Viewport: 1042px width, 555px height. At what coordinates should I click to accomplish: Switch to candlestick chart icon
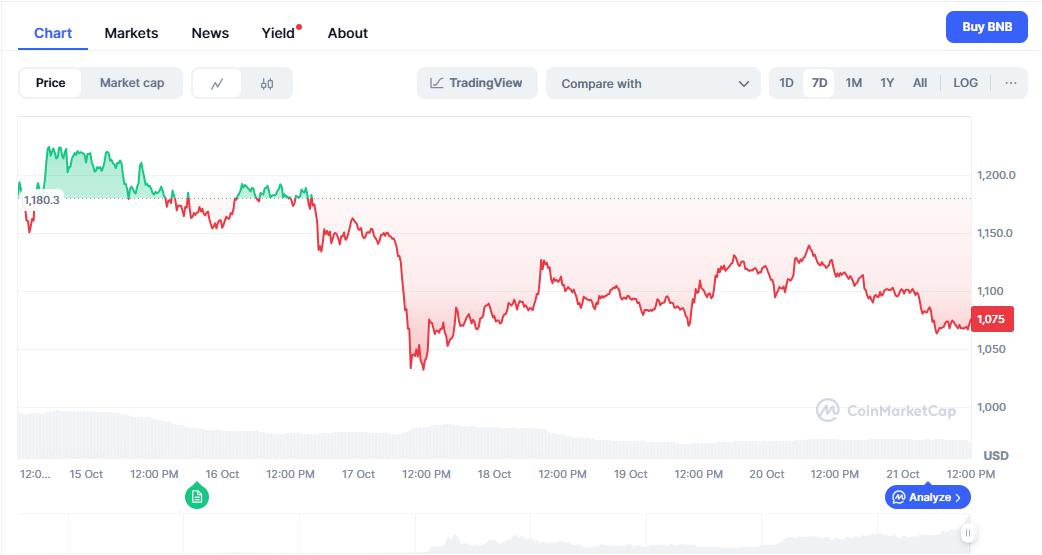coord(266,84)
